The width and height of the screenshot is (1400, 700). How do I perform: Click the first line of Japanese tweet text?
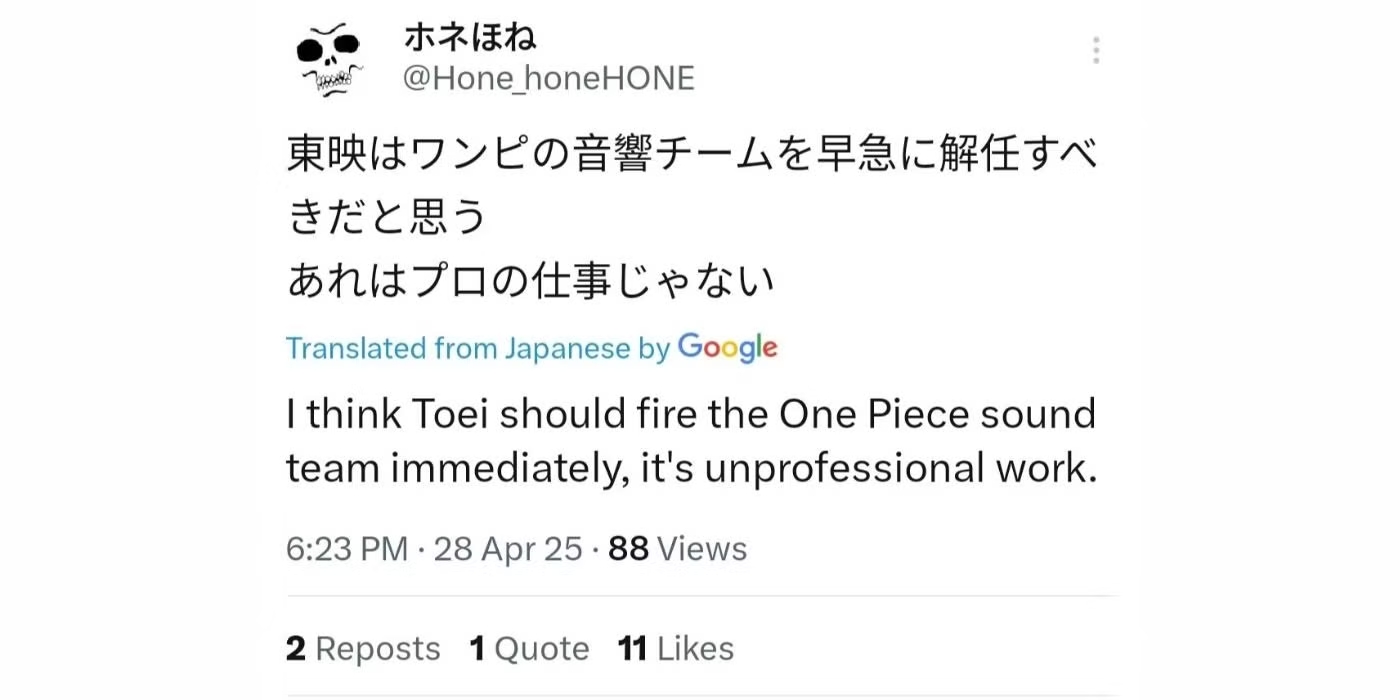point(692,156)
